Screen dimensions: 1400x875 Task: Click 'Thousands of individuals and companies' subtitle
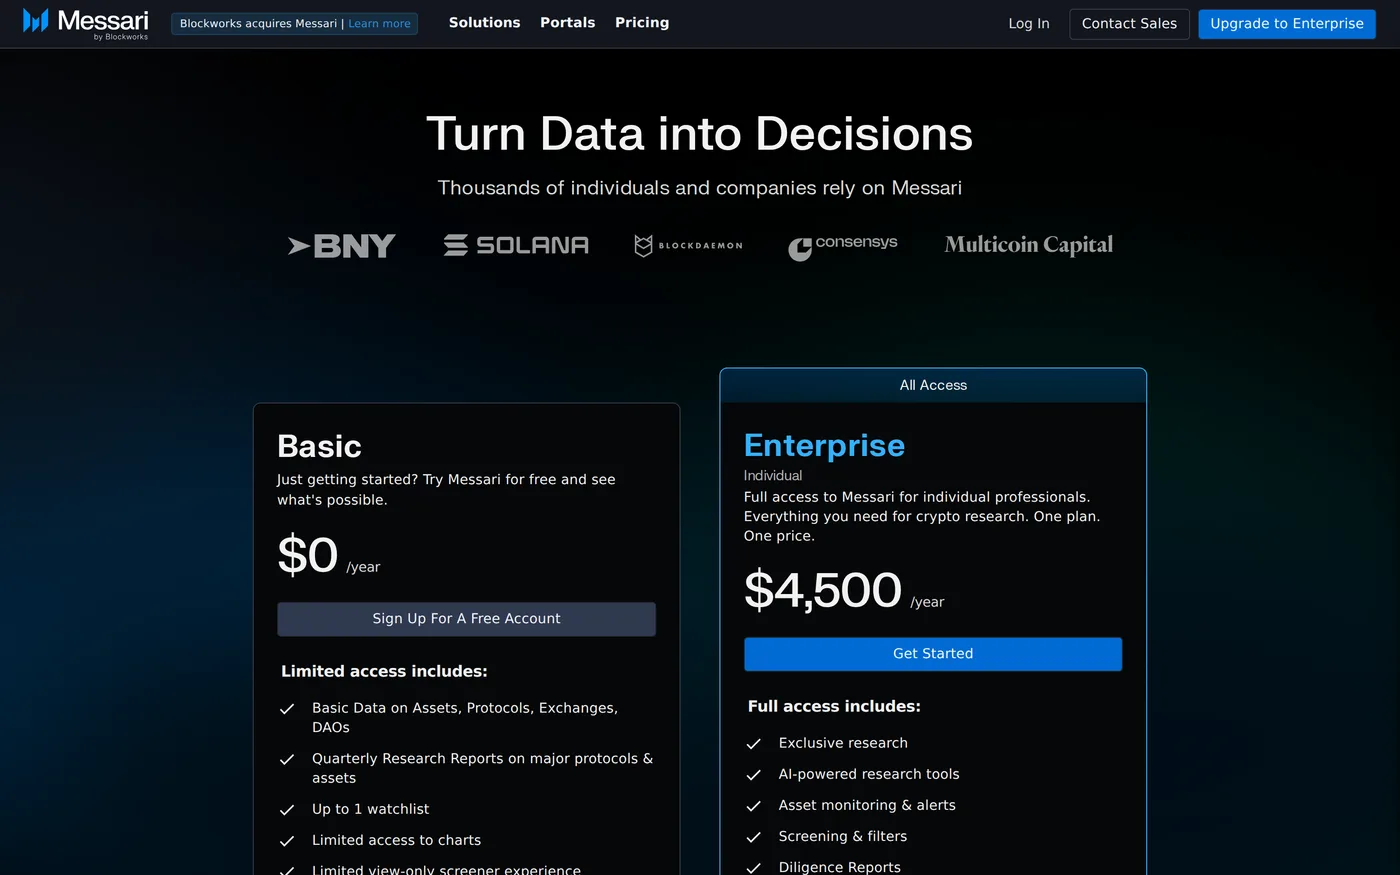point(700,188)
